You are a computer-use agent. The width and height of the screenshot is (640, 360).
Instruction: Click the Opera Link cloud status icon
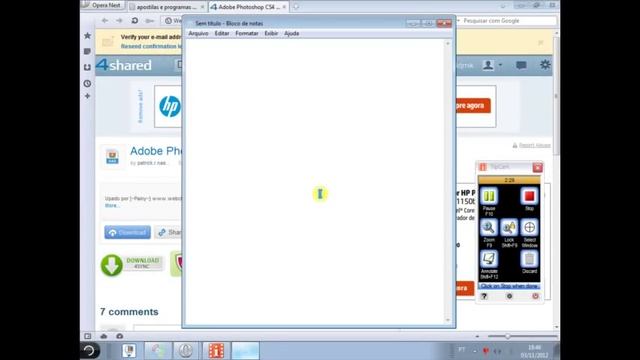coord(104,336)
